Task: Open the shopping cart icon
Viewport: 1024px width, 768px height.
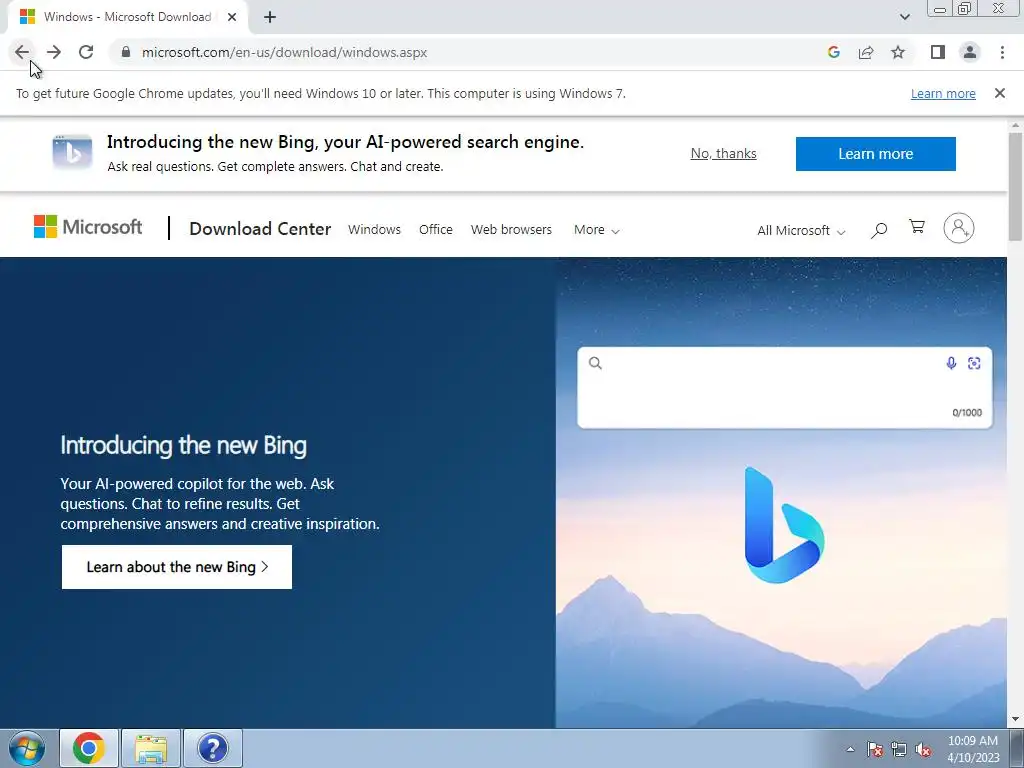Action: pos(917,227)
